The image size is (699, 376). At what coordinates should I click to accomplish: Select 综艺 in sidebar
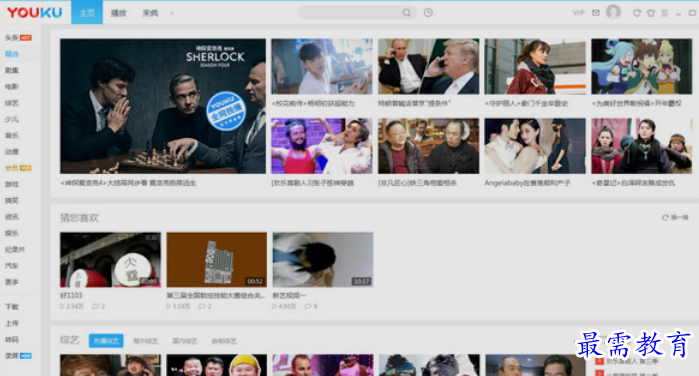pyautogui.click(x=12, y=103)
